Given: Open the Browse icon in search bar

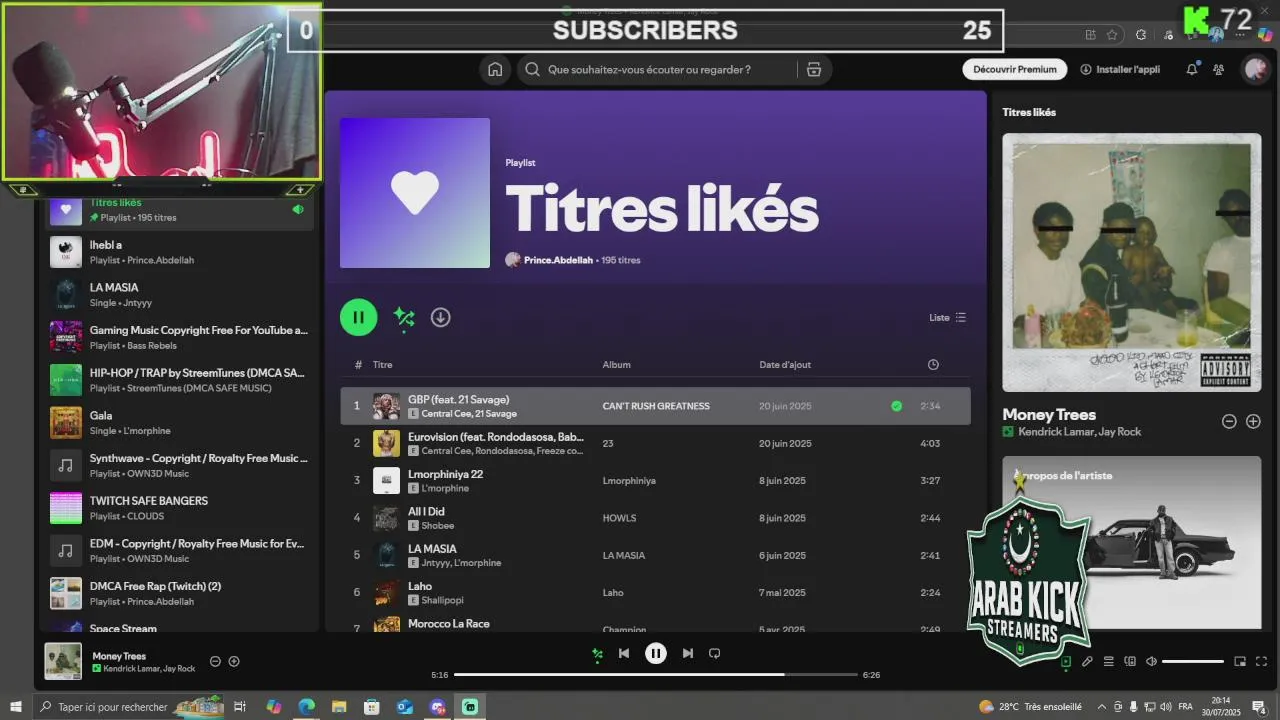Looking at the screenshot, I should pyautogui.click(x=814, y=70).
